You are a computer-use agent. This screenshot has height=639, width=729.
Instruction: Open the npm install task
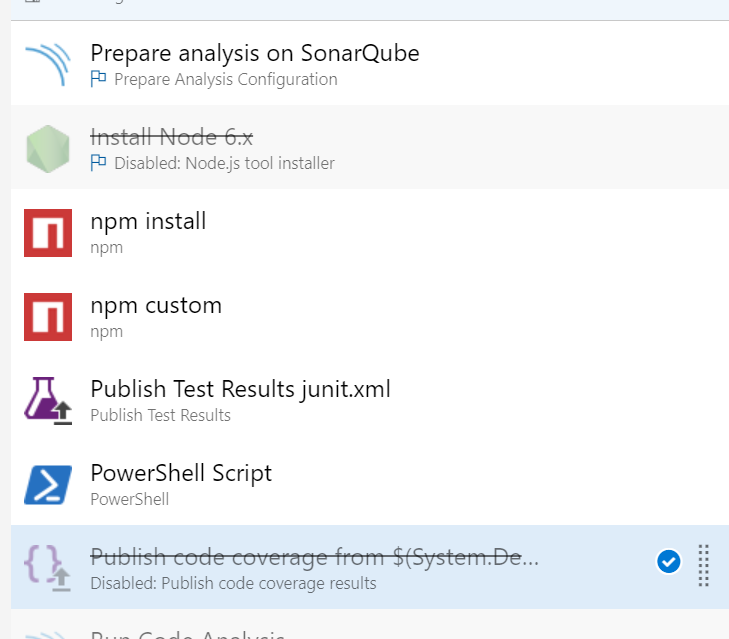point(148,221)
